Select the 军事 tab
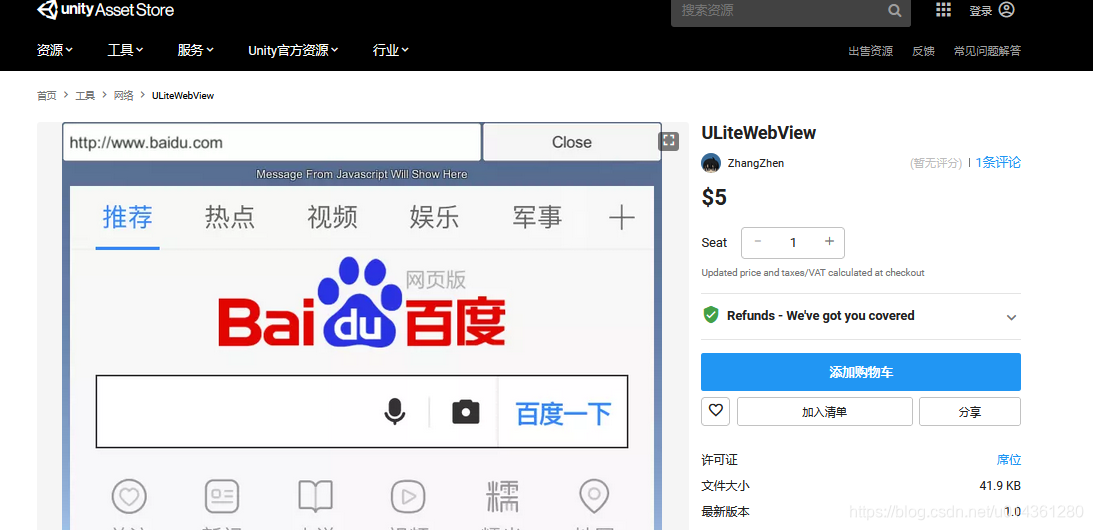Screen dimensions: 1093x530 tap(537, 218)
